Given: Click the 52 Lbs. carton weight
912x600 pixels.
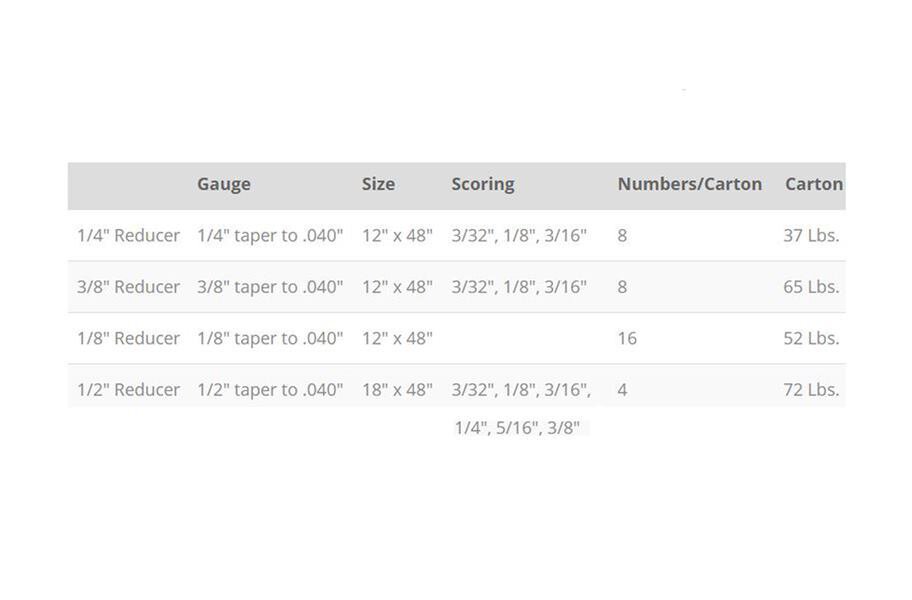Looking at the screenshot, I should click(x=811, y=338).
